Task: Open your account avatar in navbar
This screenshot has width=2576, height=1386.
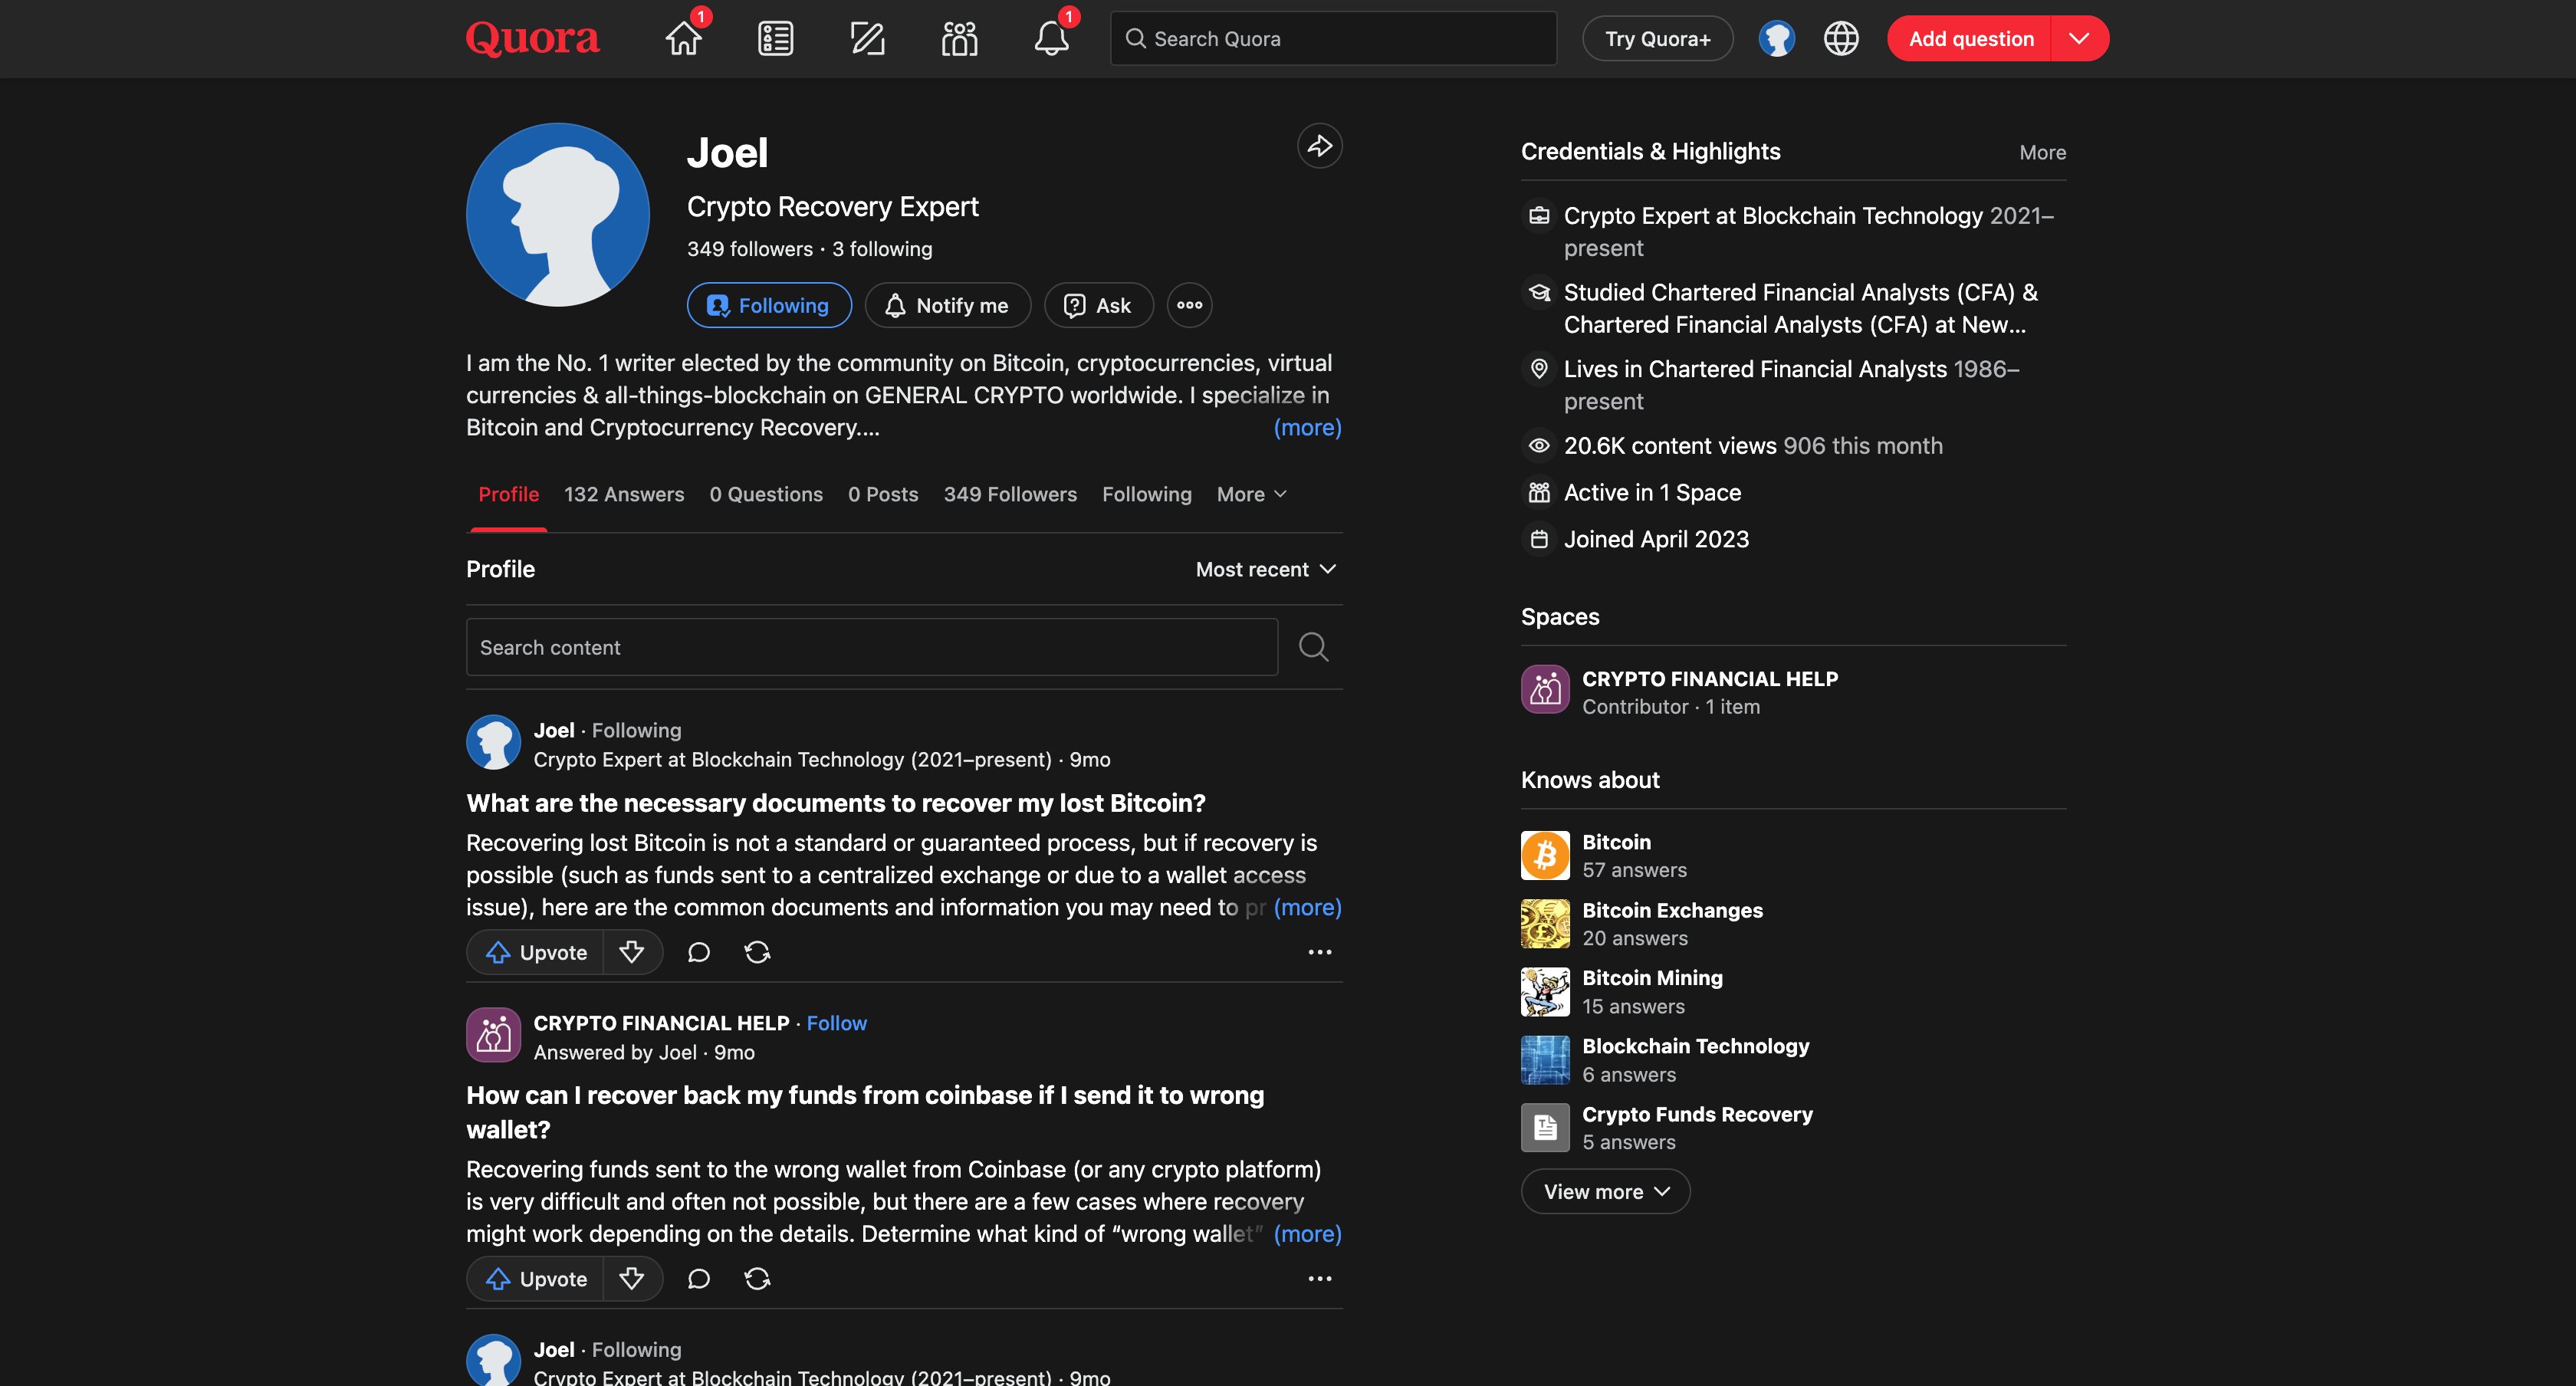Action: point(1776,38)
